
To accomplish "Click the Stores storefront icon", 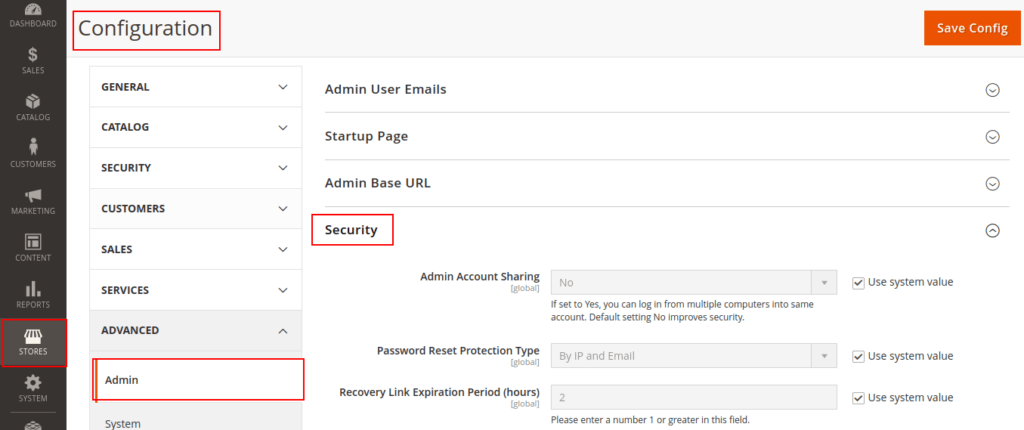I will pyautogui.click(x=33, y=337).
